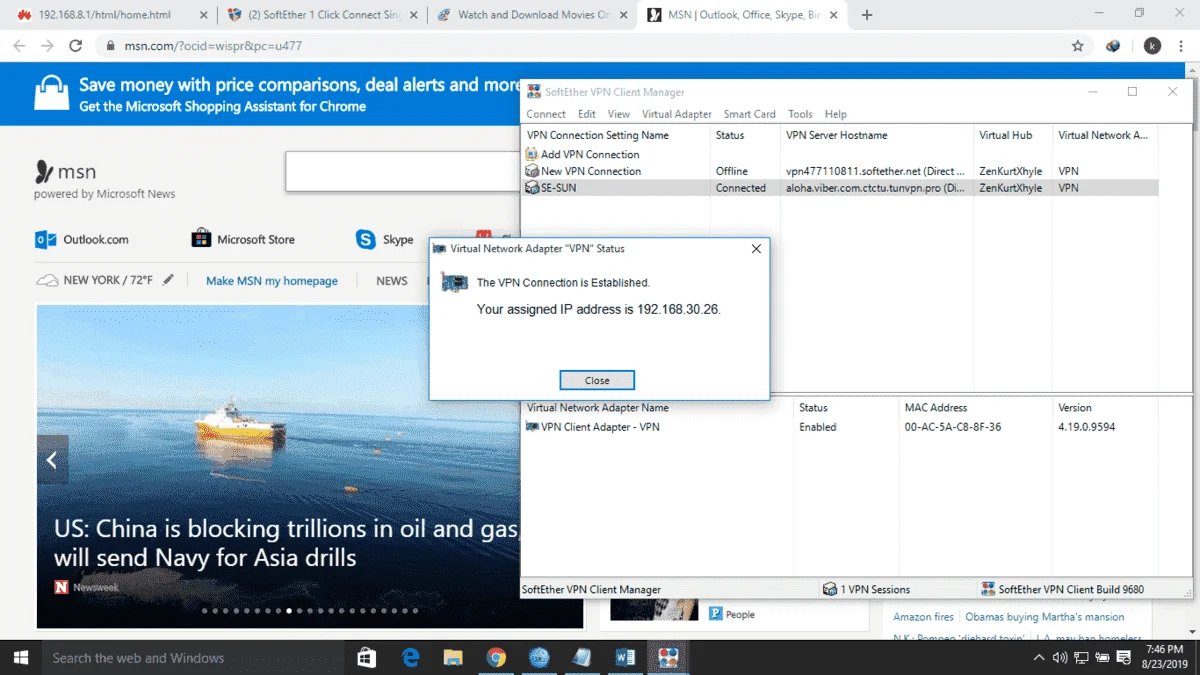This screenshot has height=675, width=1200.
Task: Close the Watch and Download Movies tab
Action: (x=625, y=15)
